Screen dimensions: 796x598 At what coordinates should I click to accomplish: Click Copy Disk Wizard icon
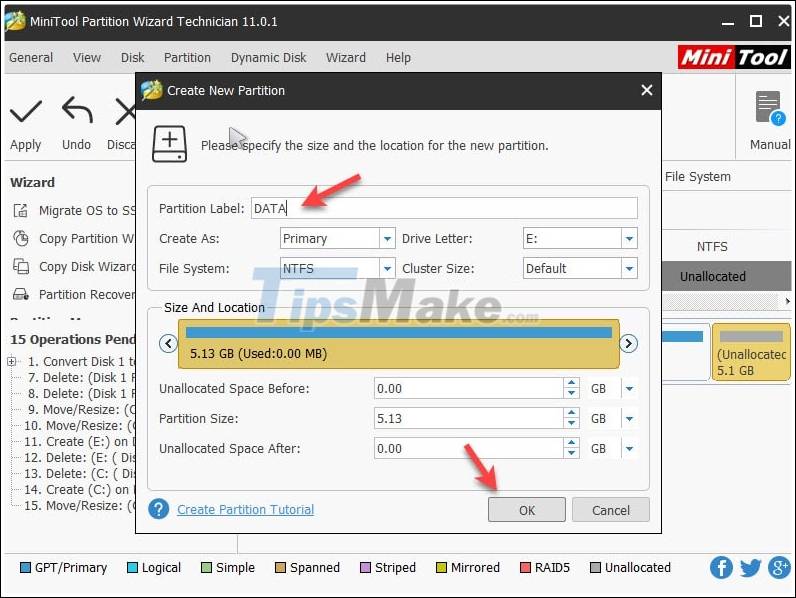pos(21,266)
